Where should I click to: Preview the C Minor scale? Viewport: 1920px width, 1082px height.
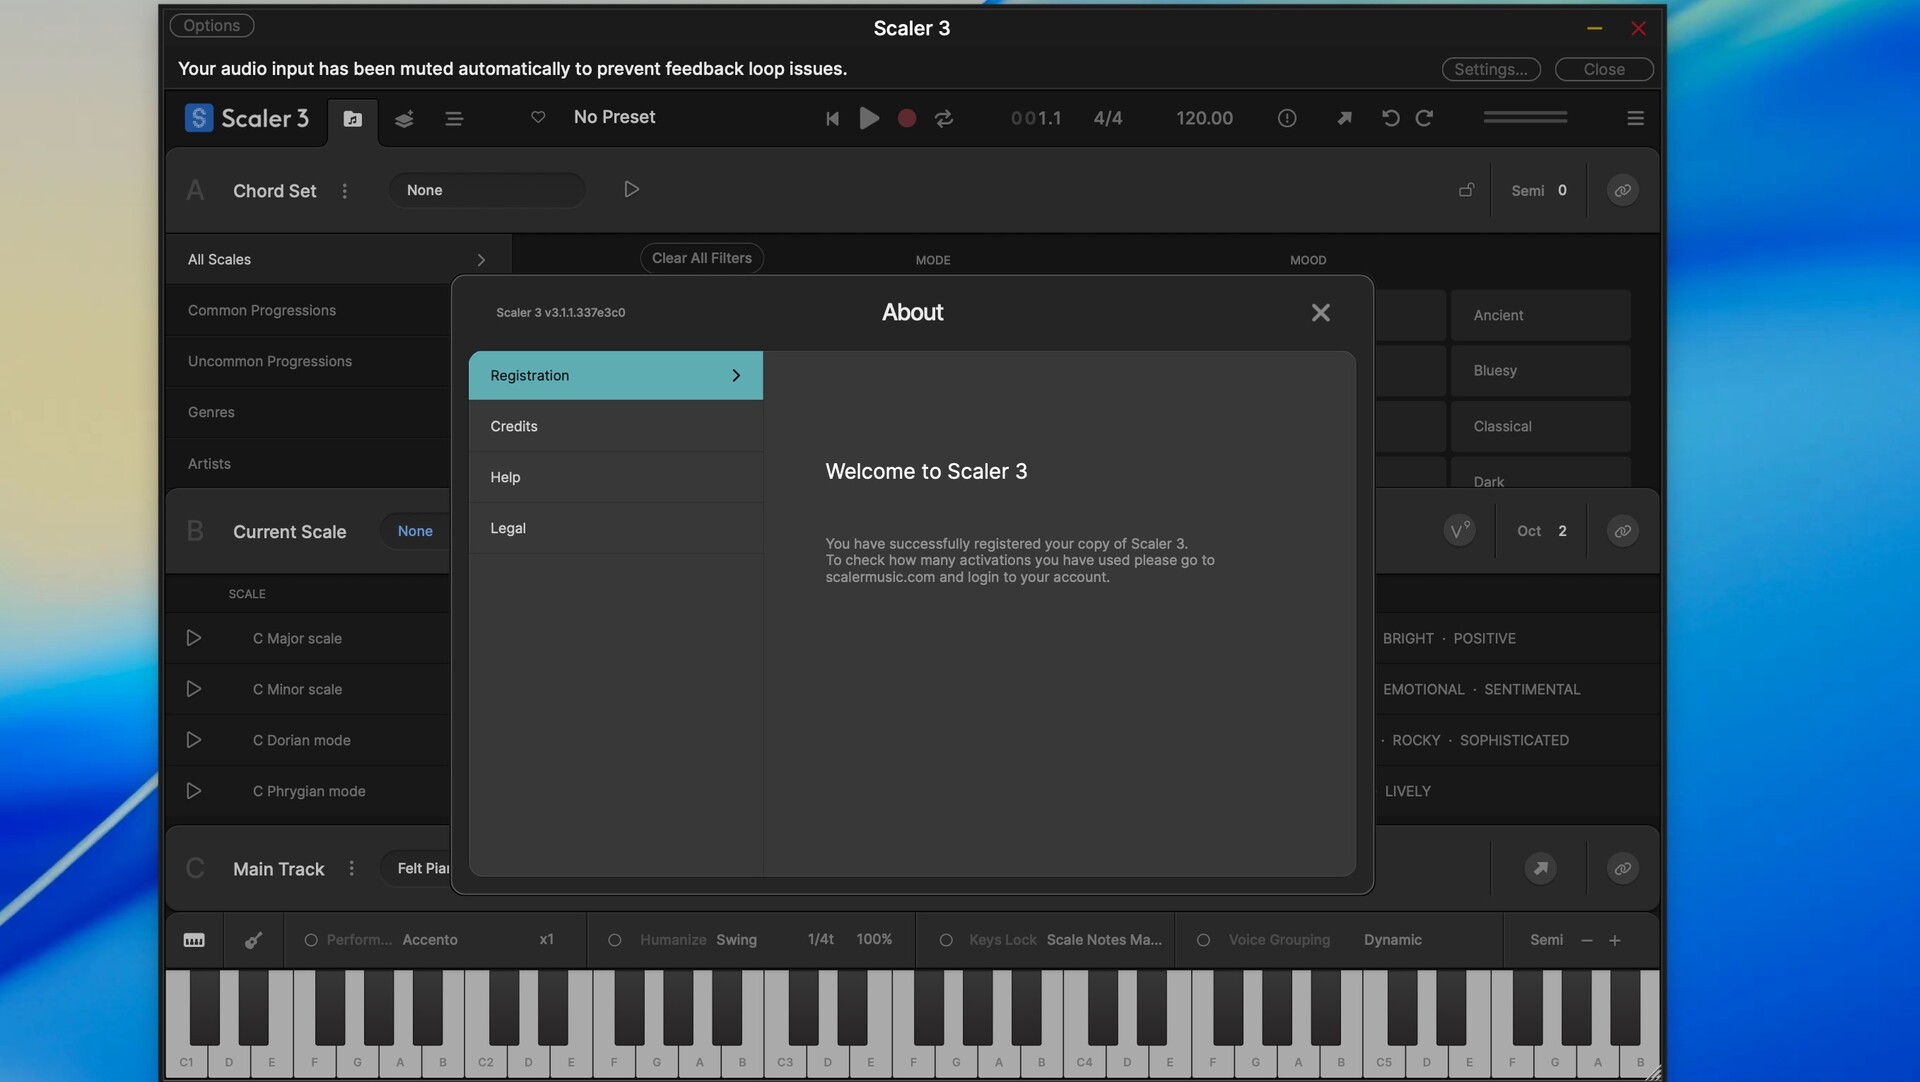coord(194,689)
